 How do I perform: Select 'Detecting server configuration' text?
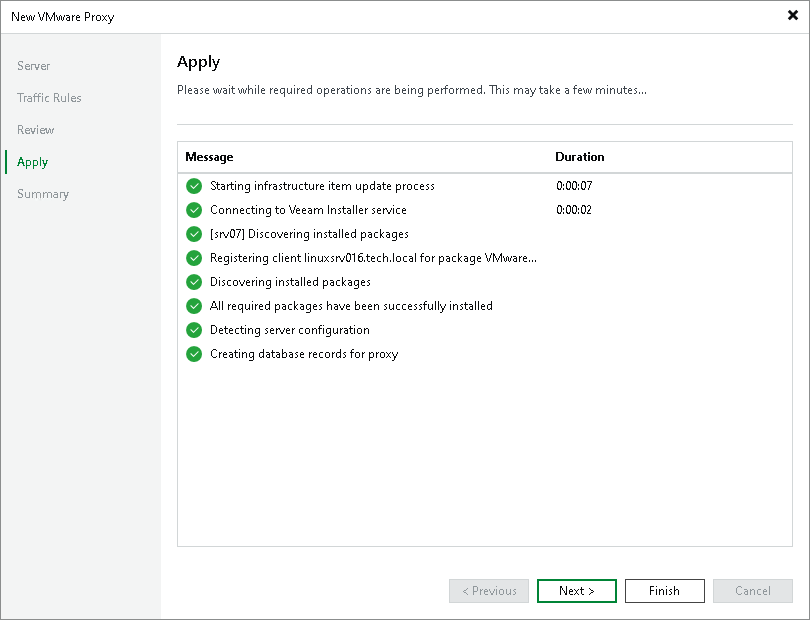pyautogui.click(x=290, y=330)
